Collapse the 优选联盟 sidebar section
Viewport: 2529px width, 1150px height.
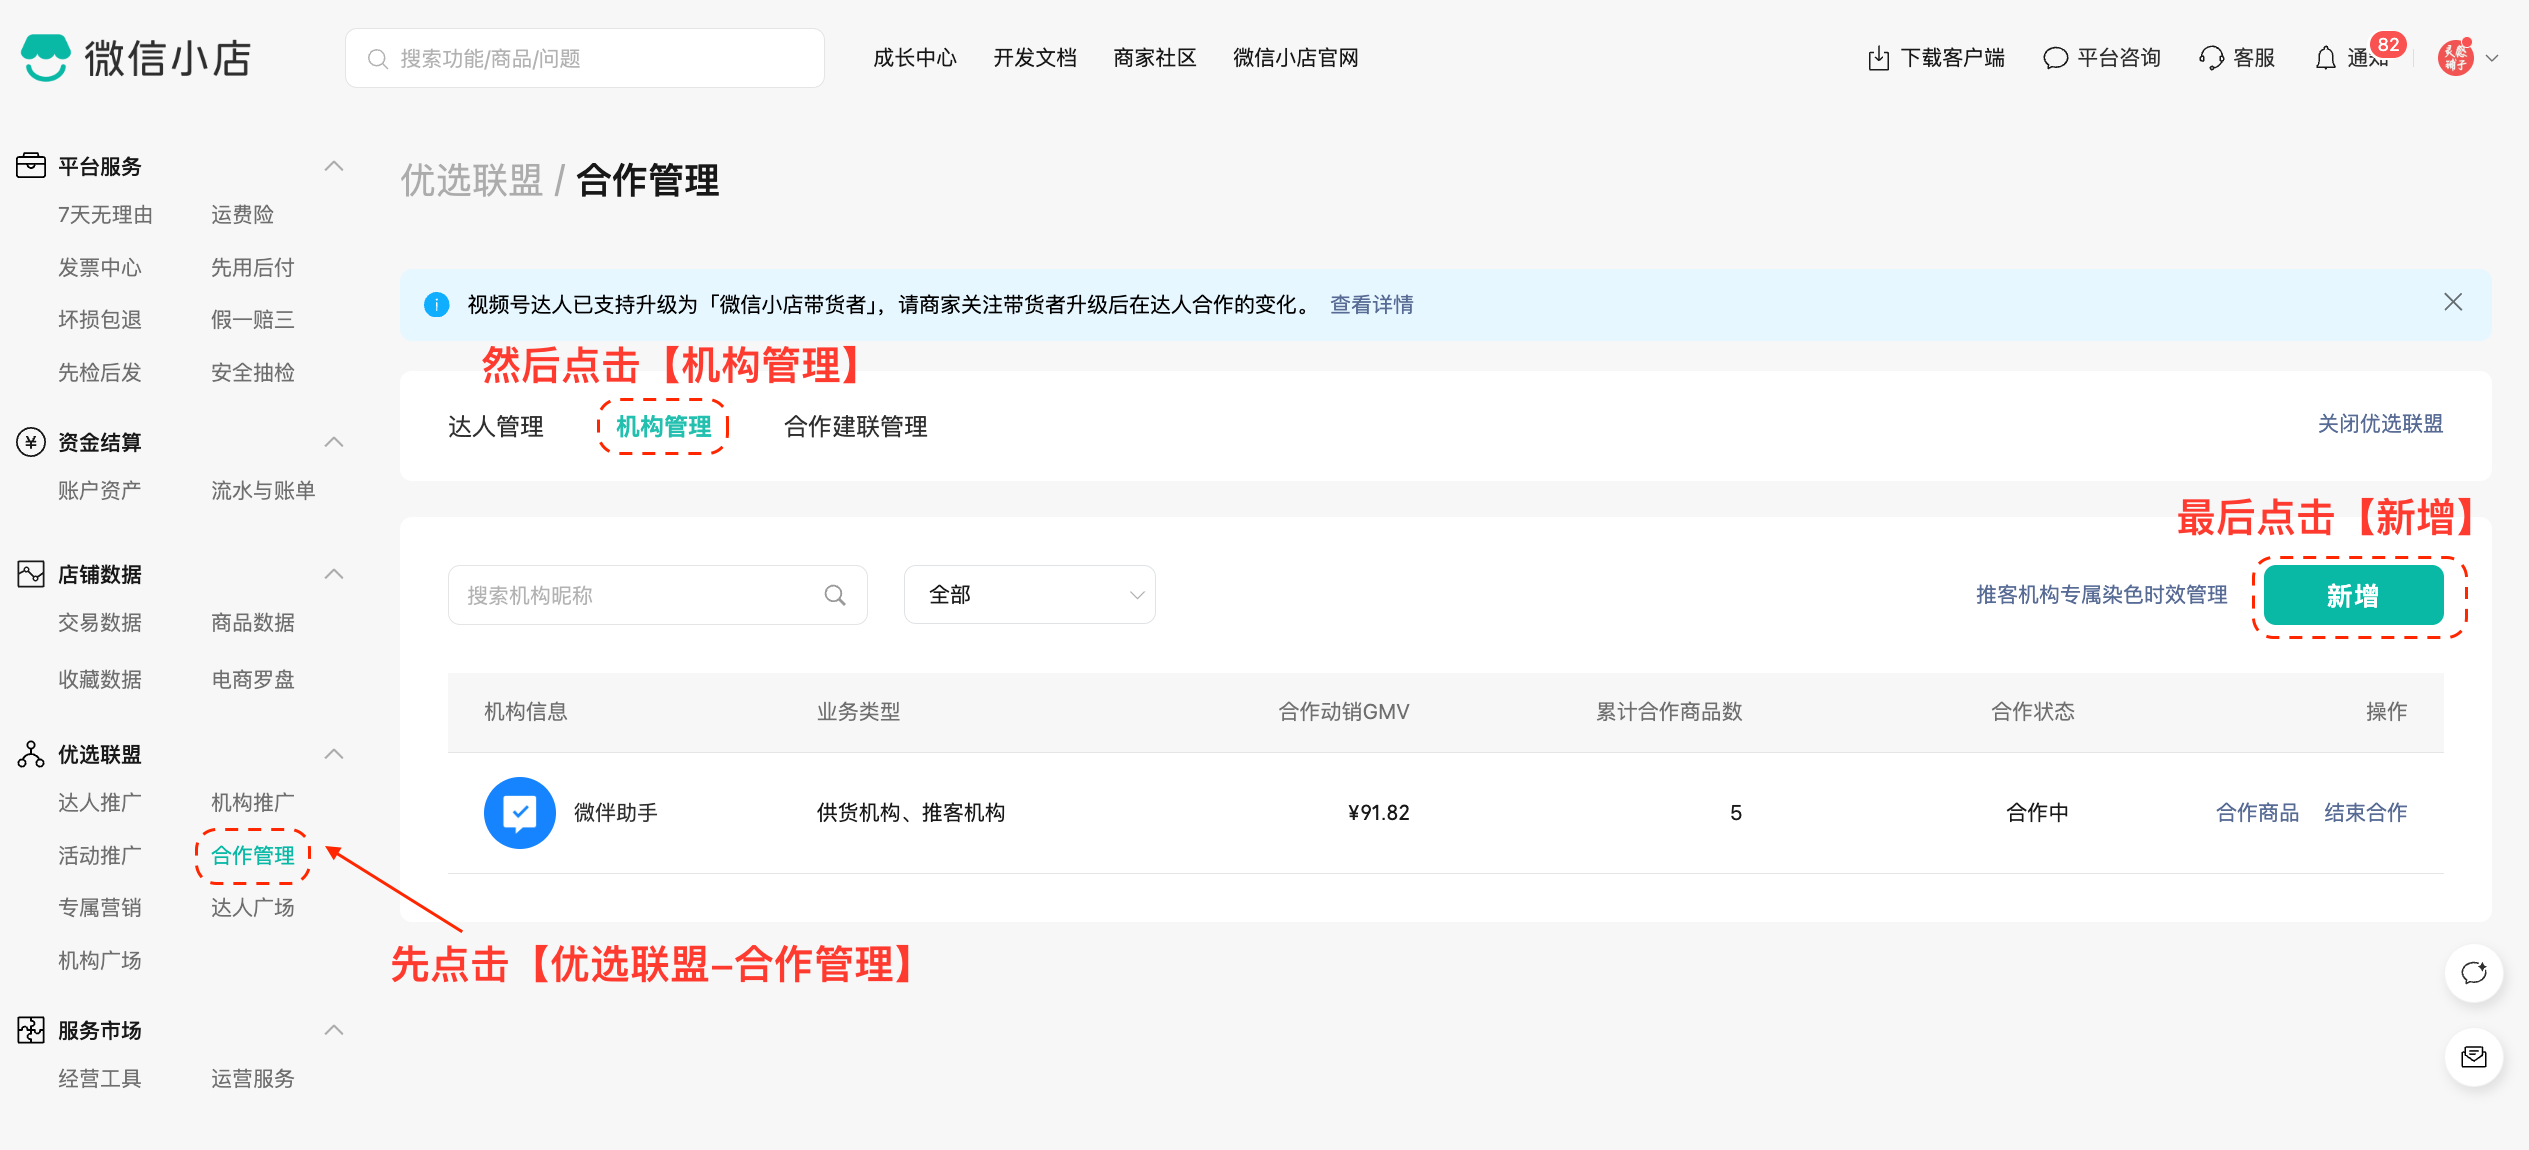(334, 754)
